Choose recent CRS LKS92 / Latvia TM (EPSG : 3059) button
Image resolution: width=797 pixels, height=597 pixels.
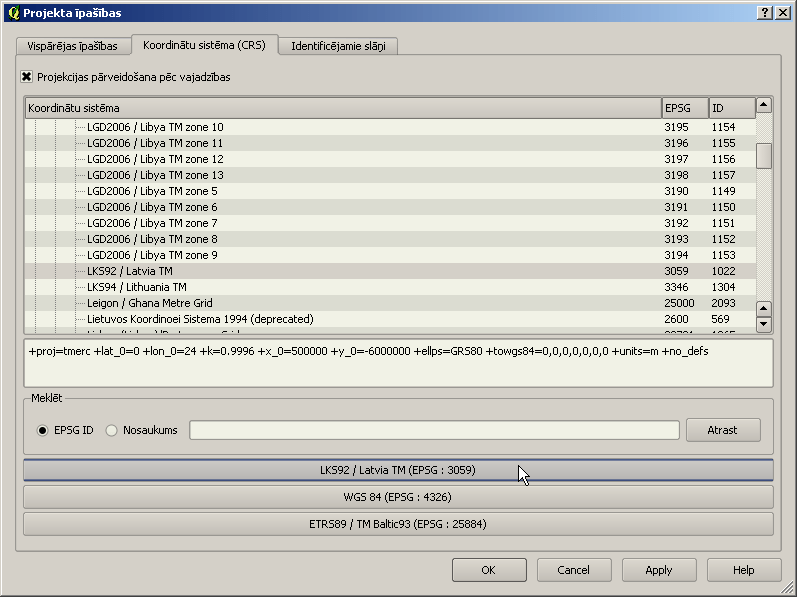coord(398,470)
